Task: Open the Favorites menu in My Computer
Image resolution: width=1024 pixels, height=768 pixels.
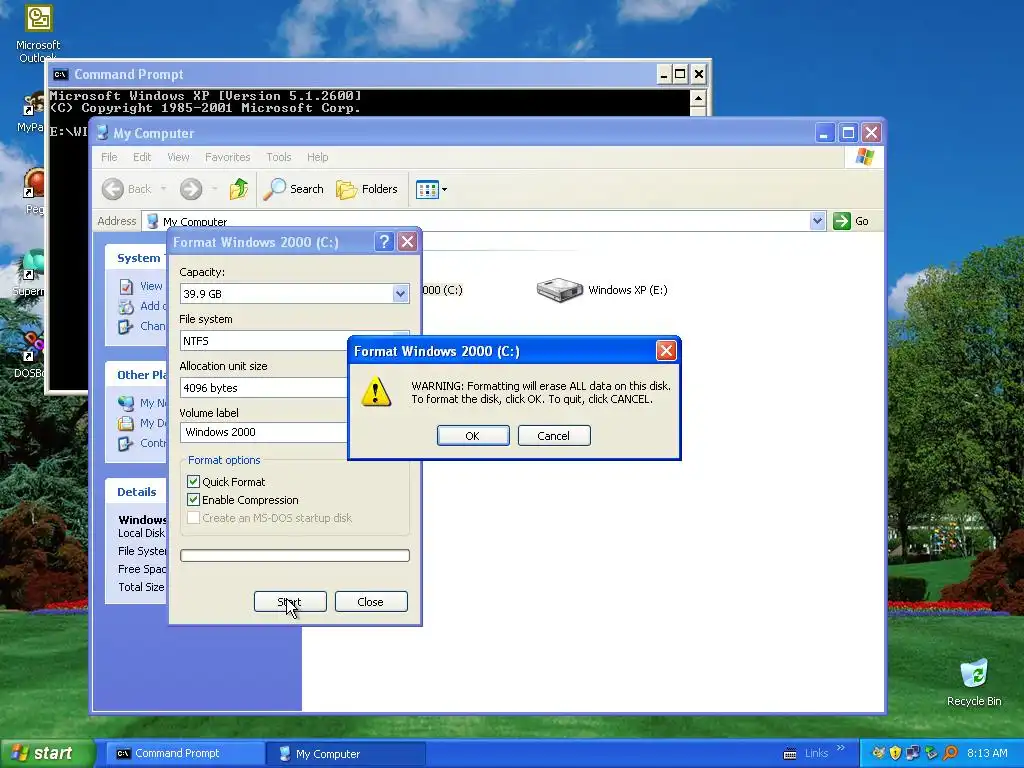Action: click(x=227, y=157)
